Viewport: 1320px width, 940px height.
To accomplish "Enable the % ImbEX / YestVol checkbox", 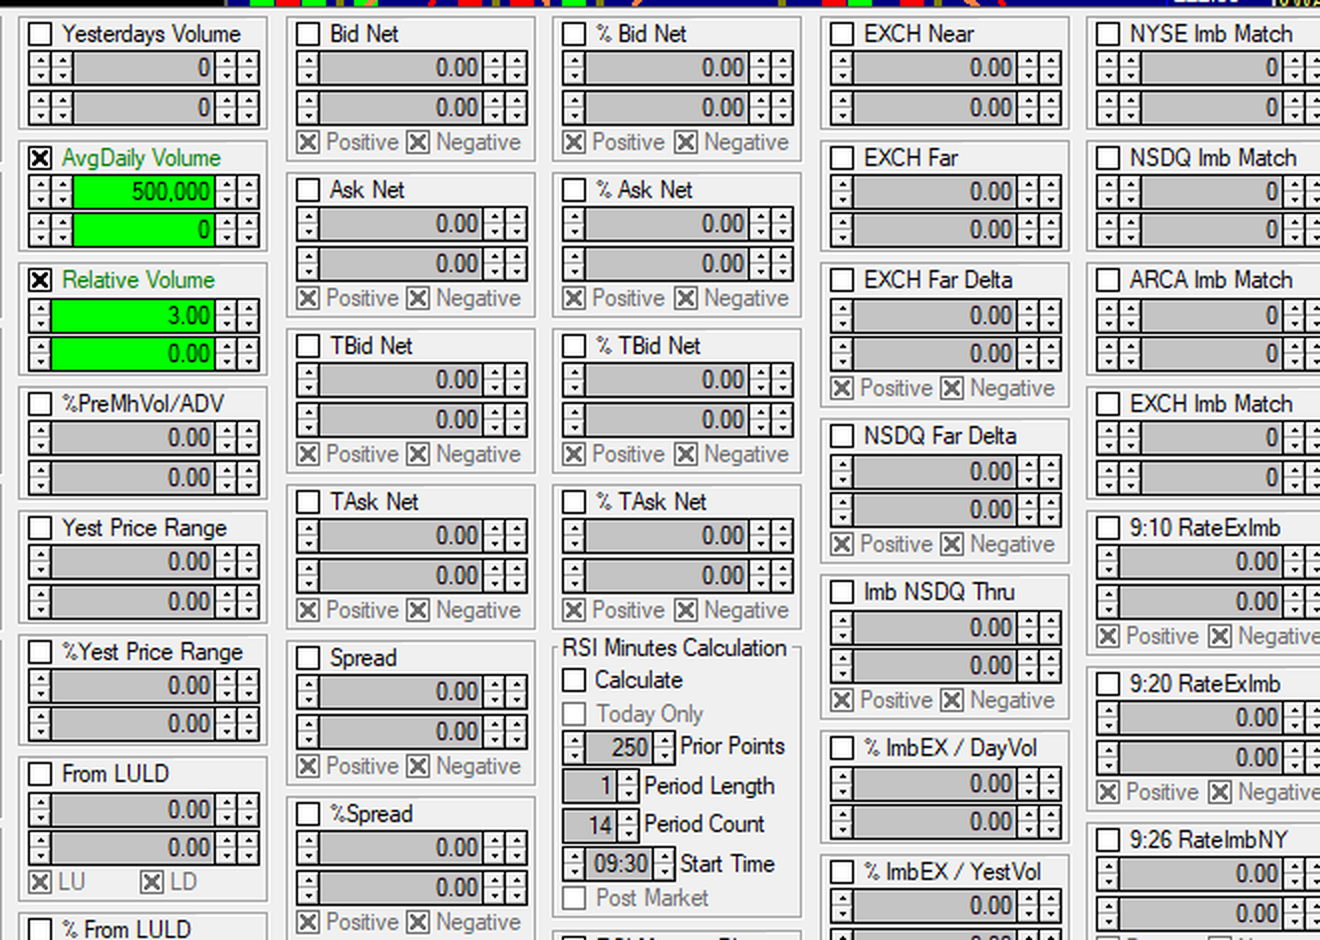I will pos(842,872).
